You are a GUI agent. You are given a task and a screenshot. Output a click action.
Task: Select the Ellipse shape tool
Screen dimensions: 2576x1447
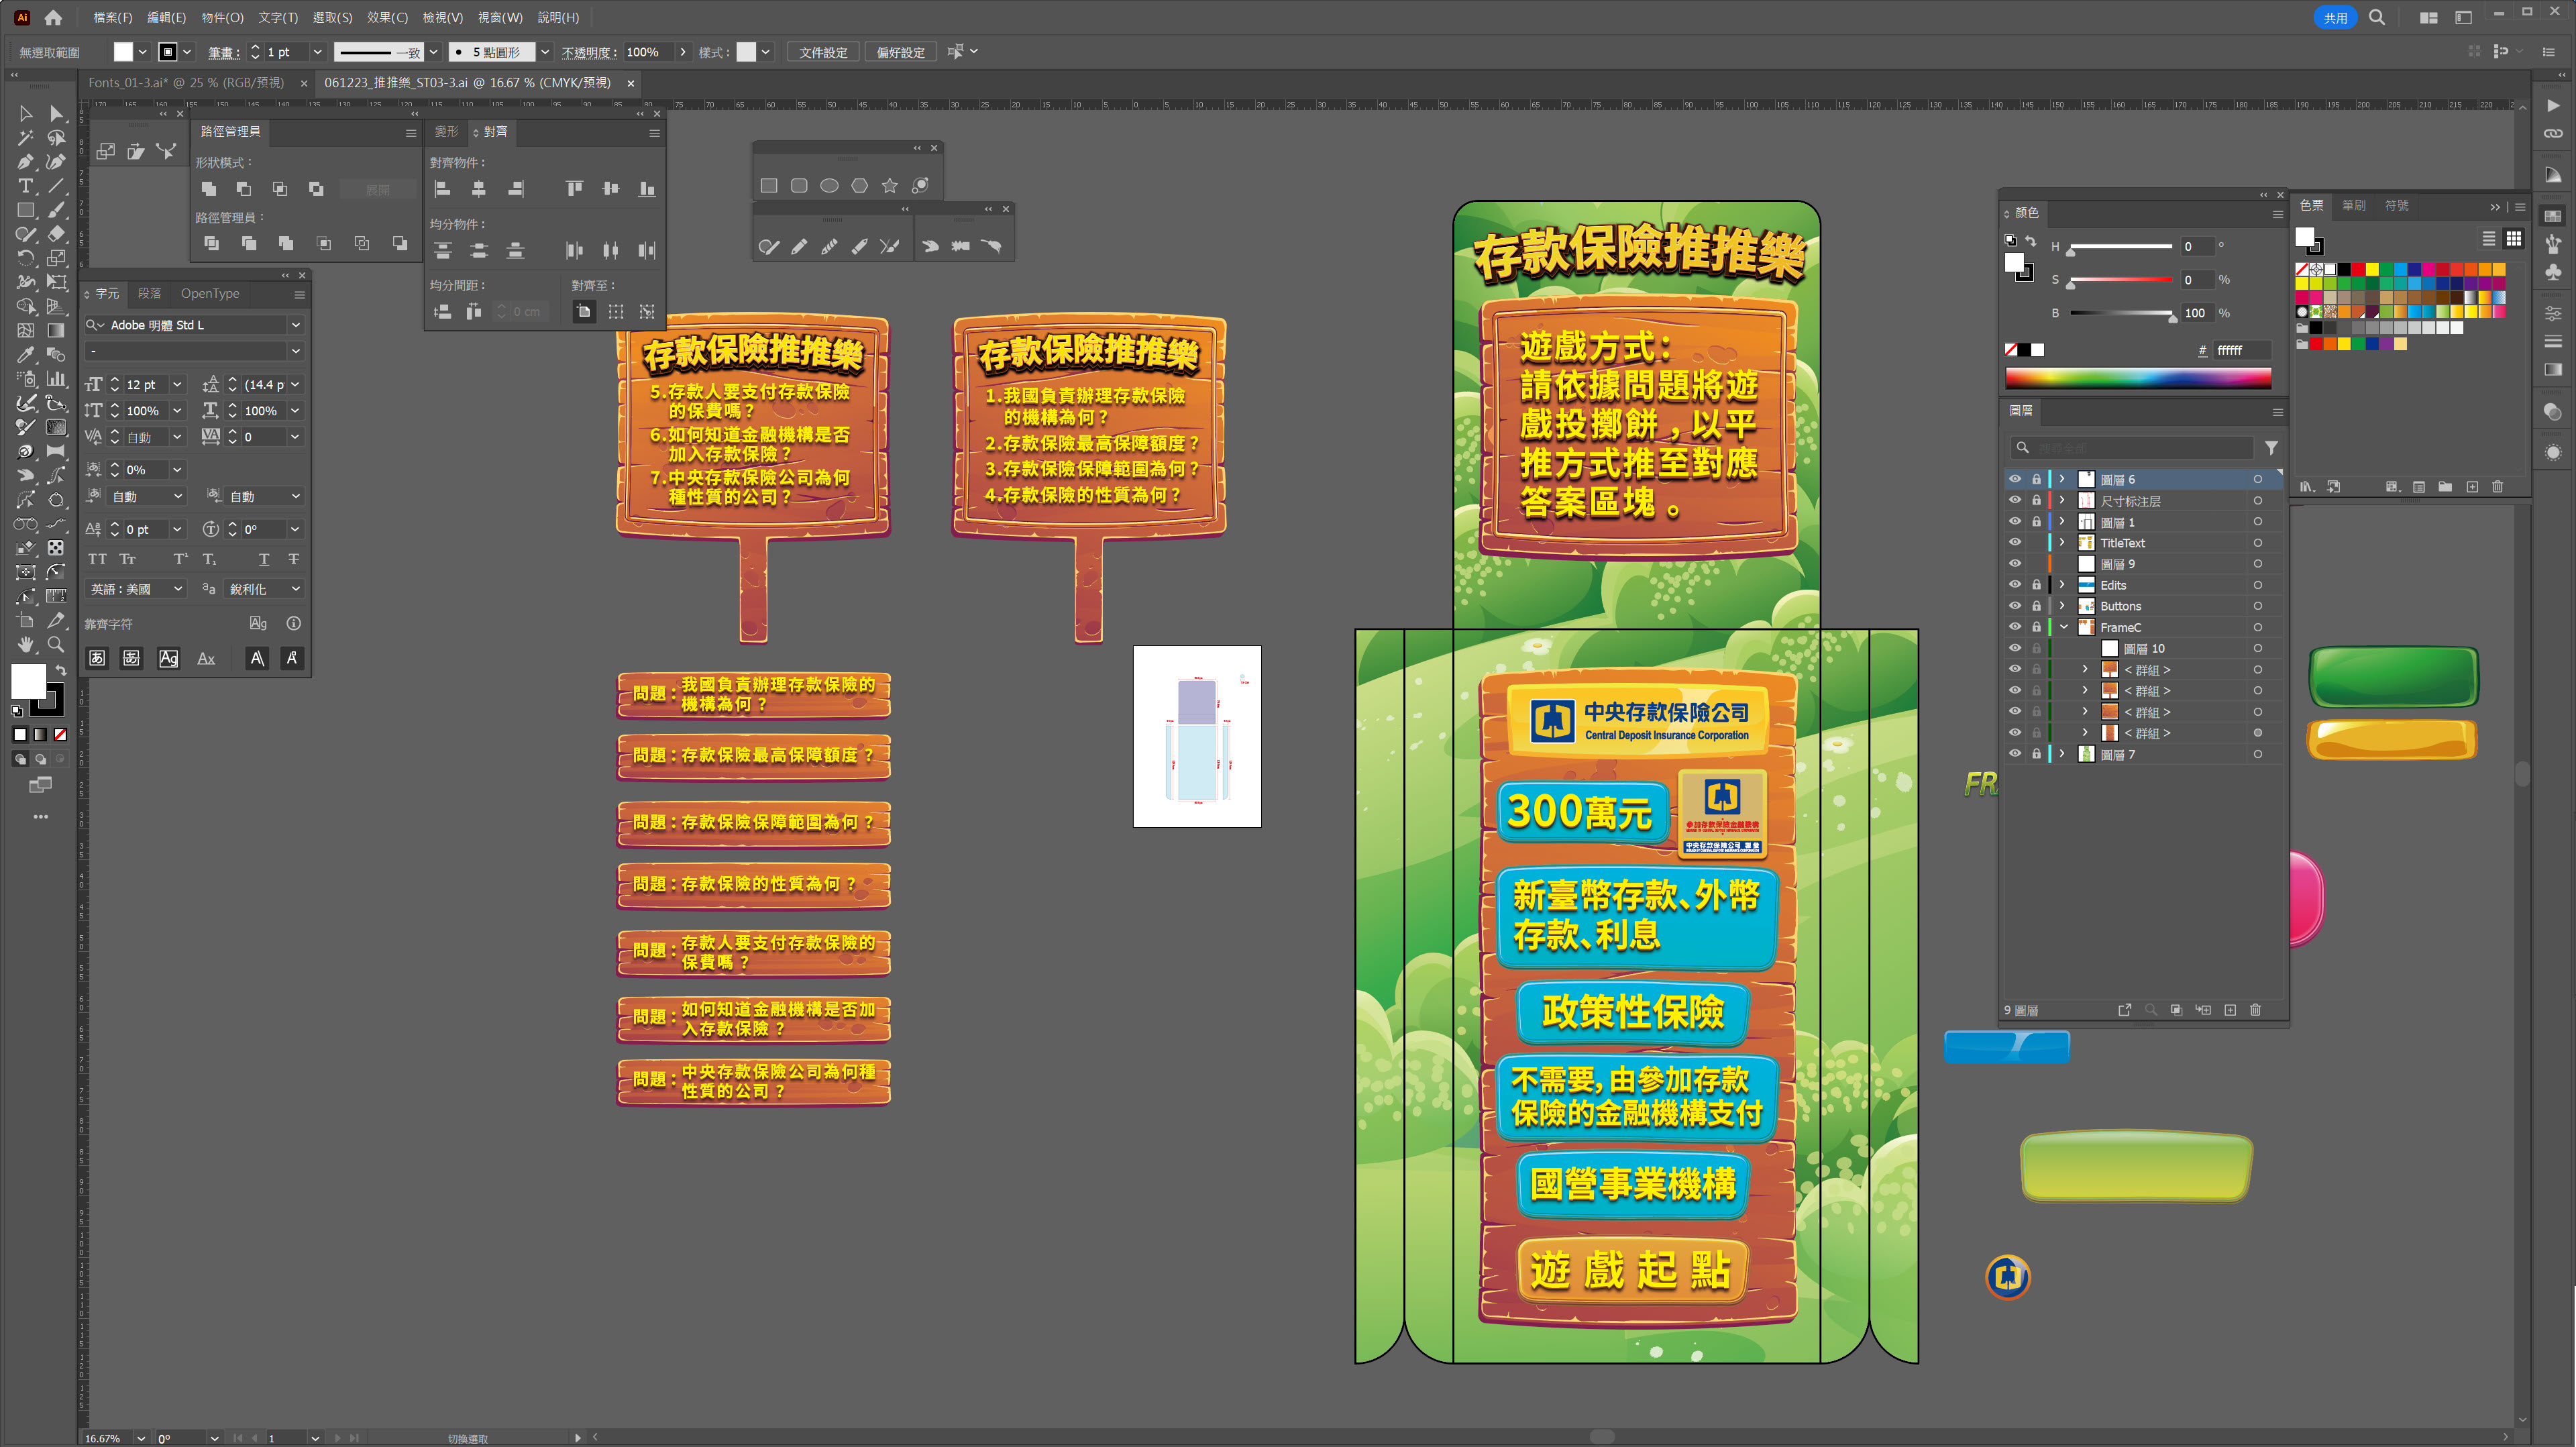829,185
